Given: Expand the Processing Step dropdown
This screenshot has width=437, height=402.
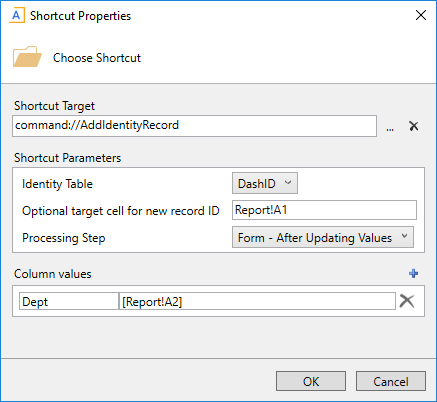Looking at the screenshot, I should (x=323, y=237).
